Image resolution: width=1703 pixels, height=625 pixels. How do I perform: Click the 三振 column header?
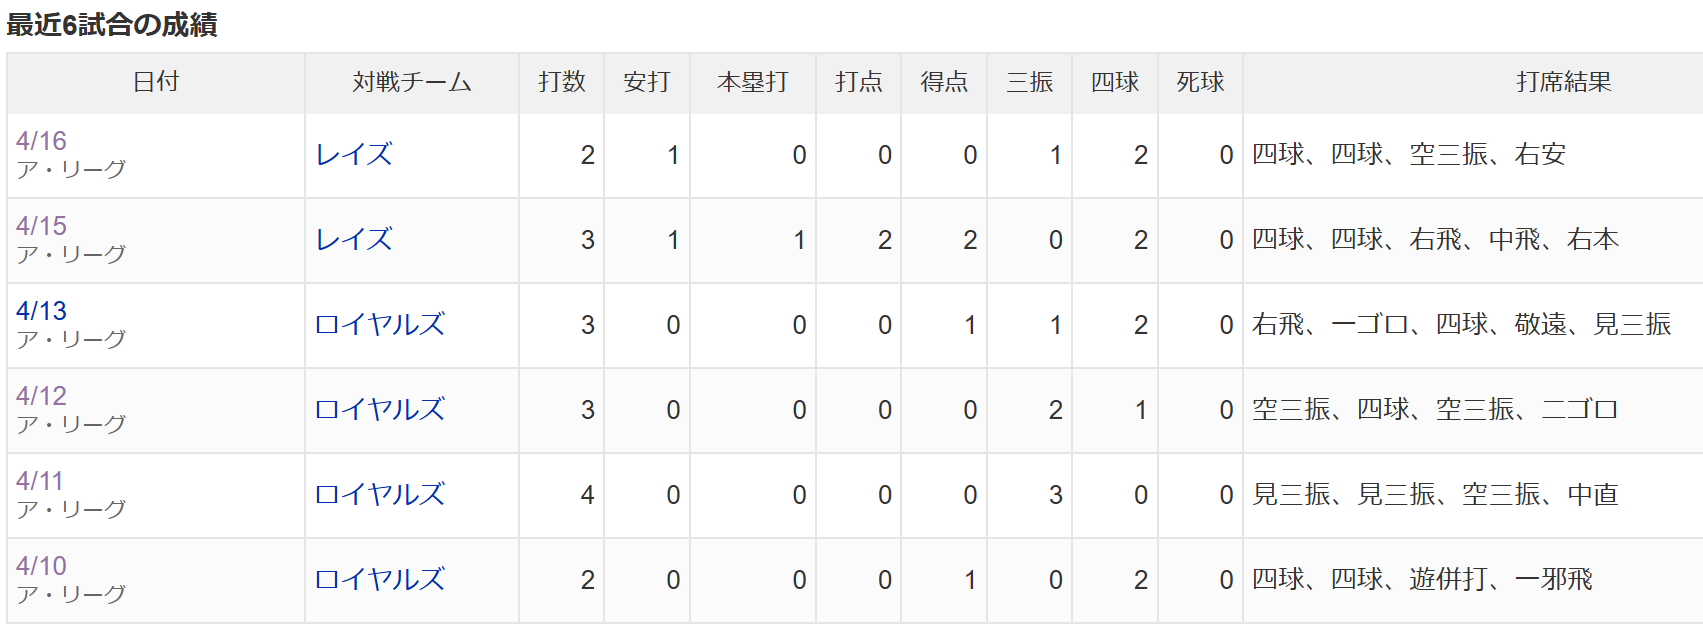[1029, 82]
